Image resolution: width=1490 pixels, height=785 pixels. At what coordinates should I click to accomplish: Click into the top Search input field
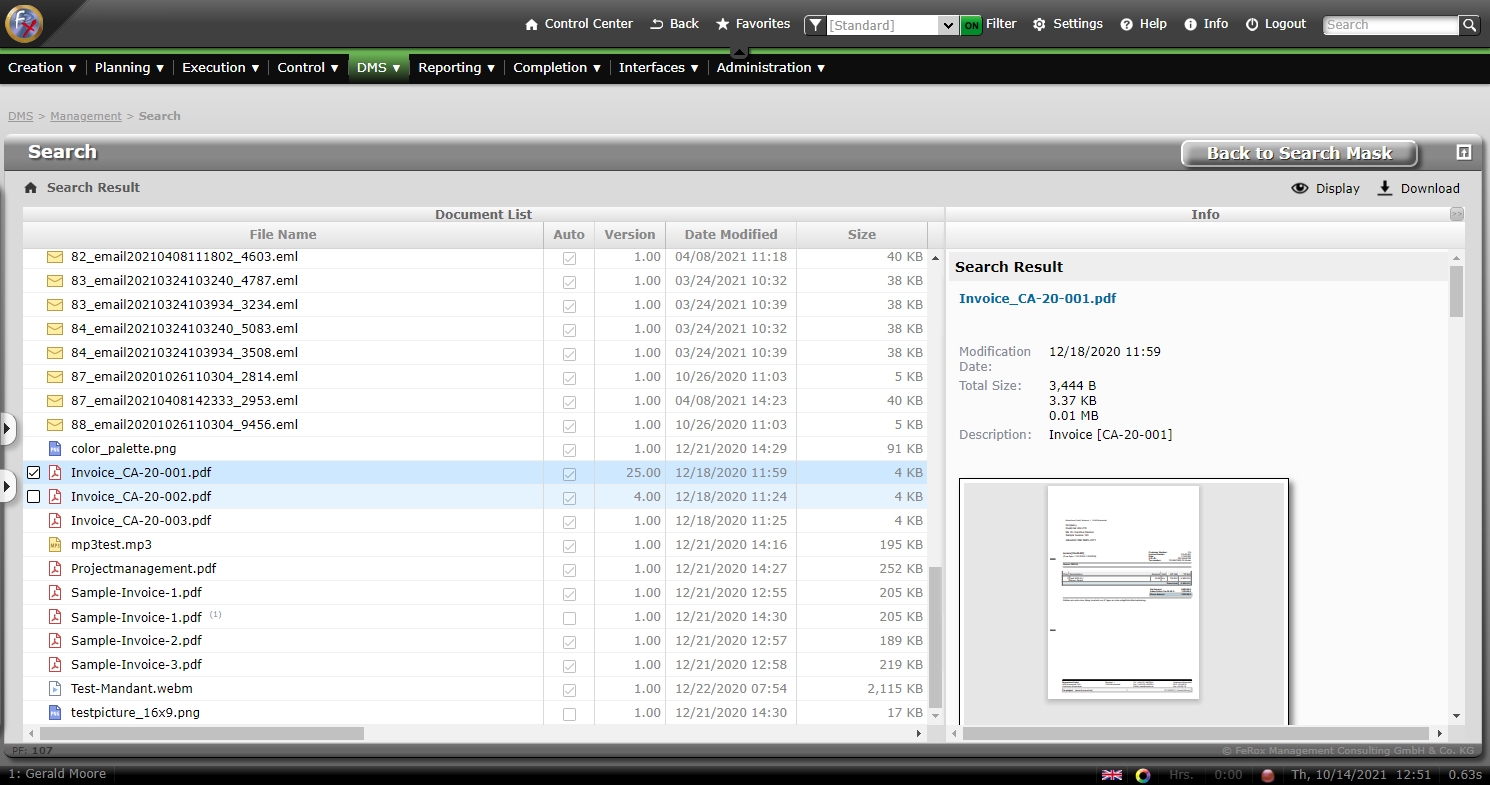pos(1391,25)
